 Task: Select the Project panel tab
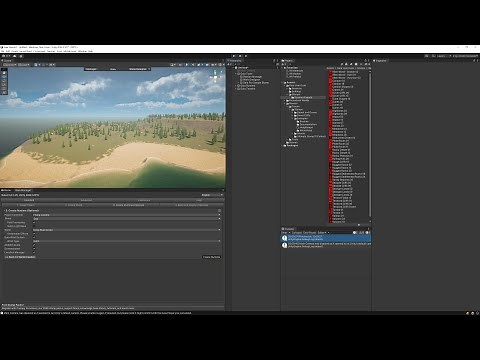click(288, 61)
